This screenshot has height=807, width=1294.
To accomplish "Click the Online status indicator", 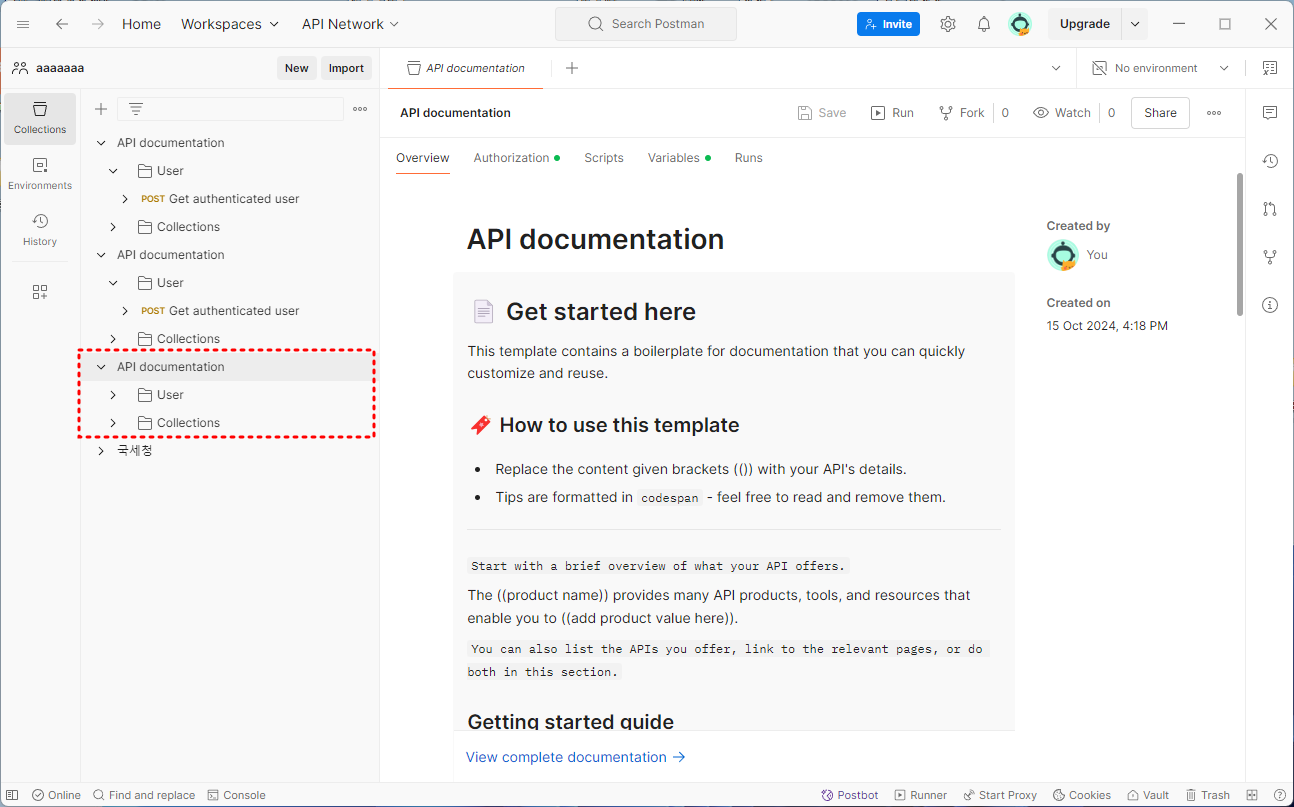I will (x=56, y=795).
